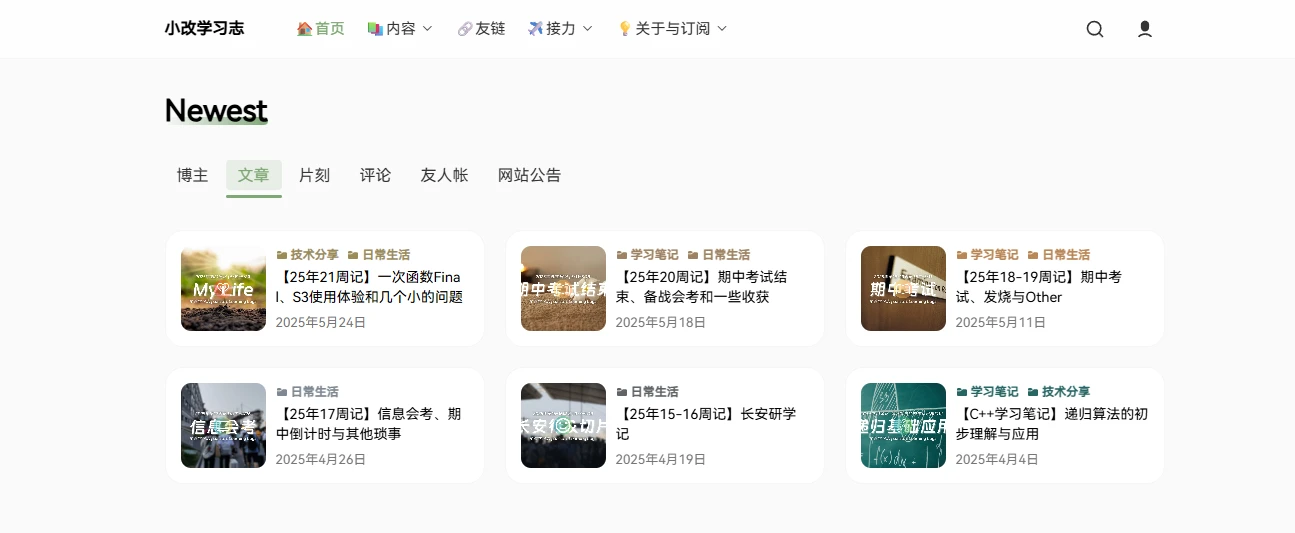Click 日常生活 tag on 25年21周记 card
This screenshot has width=1295, height=533.
[386, 255]
